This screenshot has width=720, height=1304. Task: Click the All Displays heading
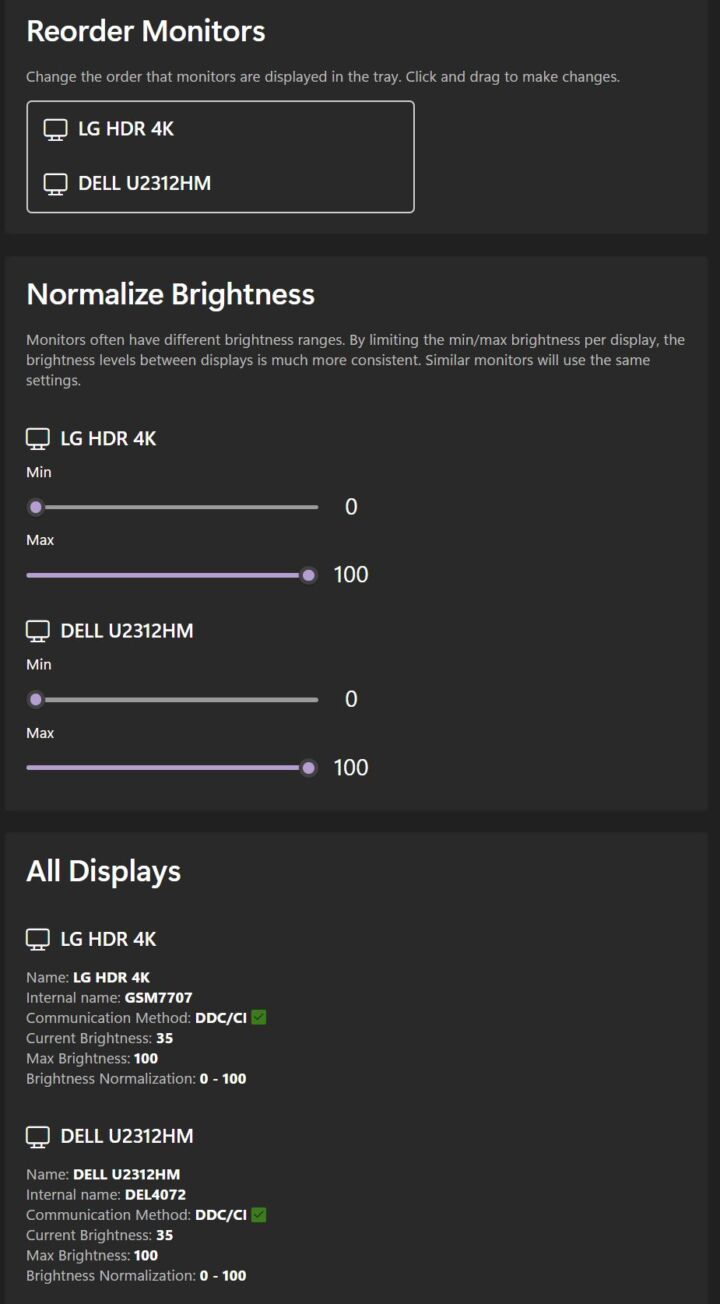coord(103,871)
